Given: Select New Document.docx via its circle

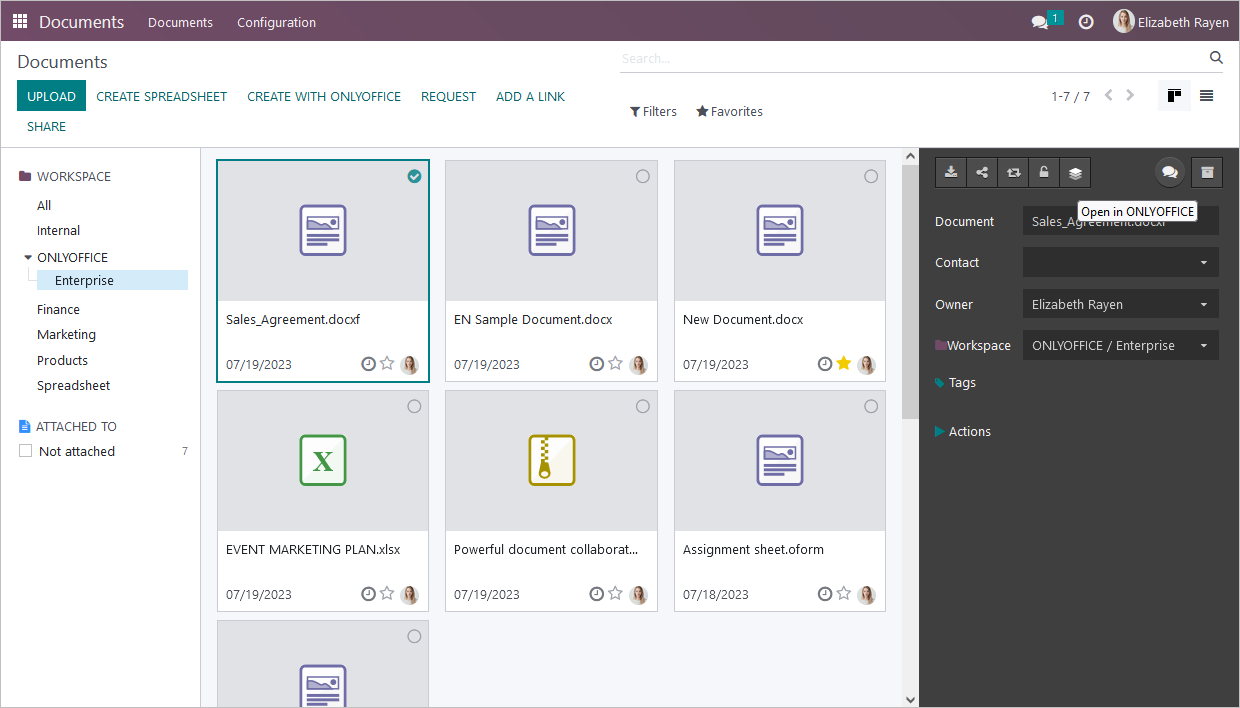Looking at the screenshot, I should coord(871,176).
